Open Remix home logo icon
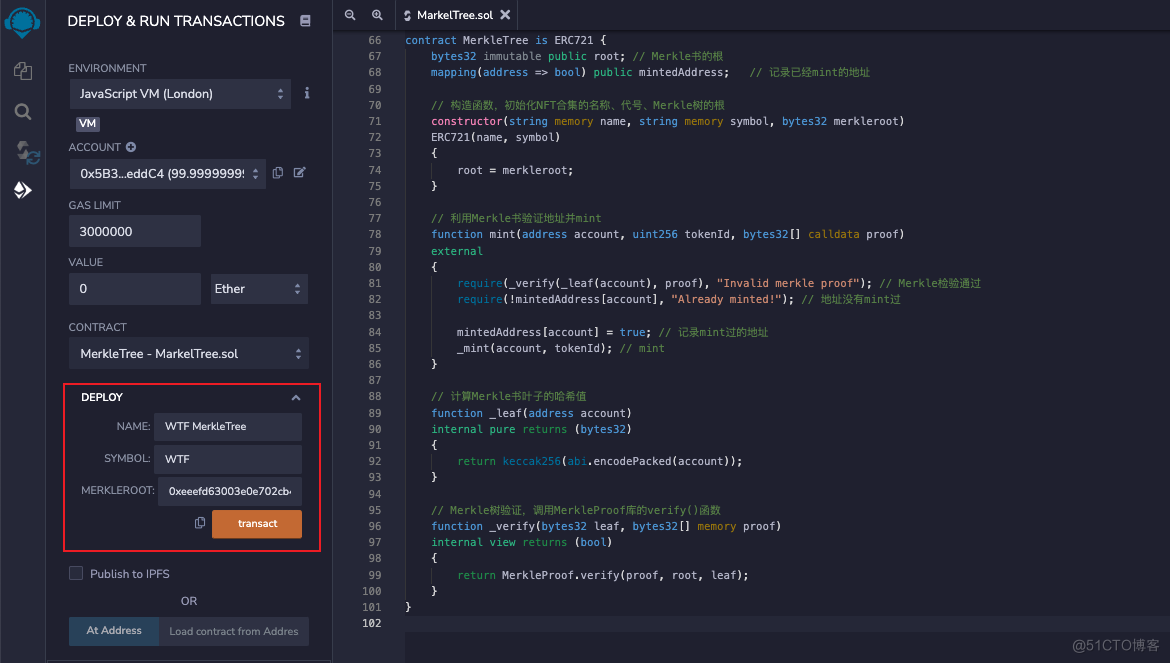 (x=22, y=22)
